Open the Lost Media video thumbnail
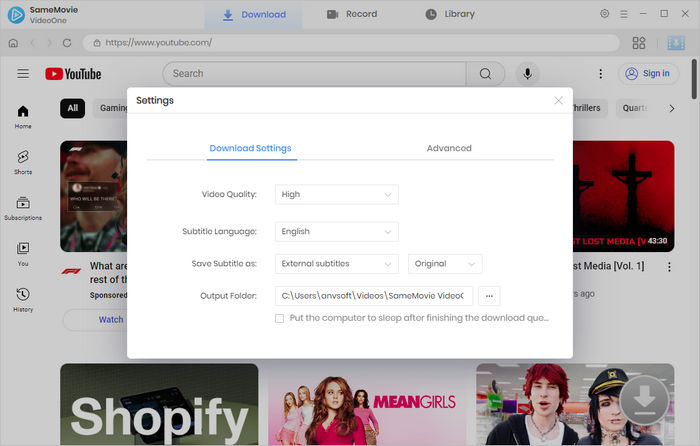Screen dimensions: 700x446 pos(624,196)
